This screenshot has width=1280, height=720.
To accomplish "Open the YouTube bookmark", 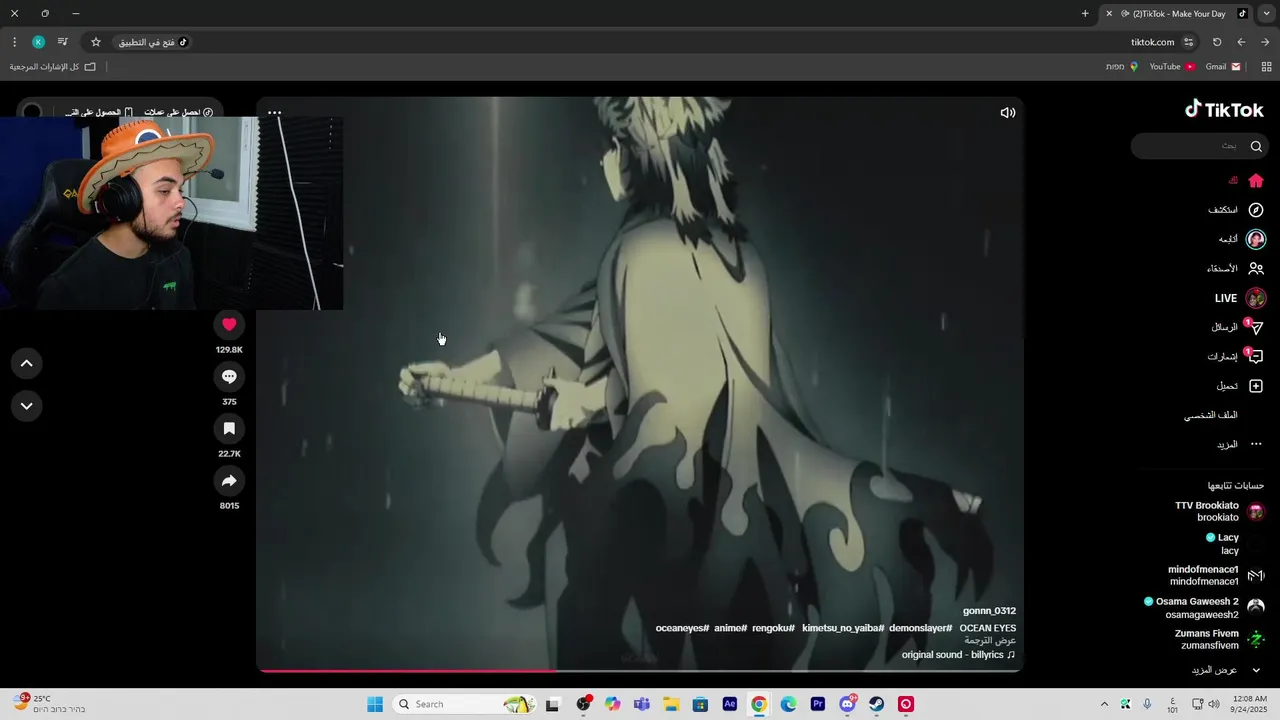I will pyautogui.click(x=1172, y=67).
